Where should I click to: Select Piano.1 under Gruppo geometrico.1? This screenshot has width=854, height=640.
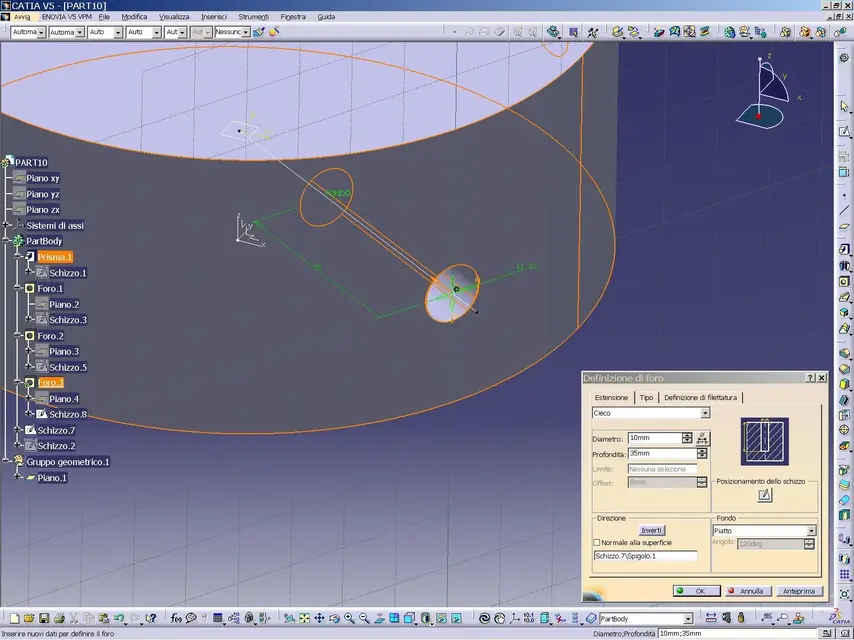pyautogui.click(x=52, y=478)
